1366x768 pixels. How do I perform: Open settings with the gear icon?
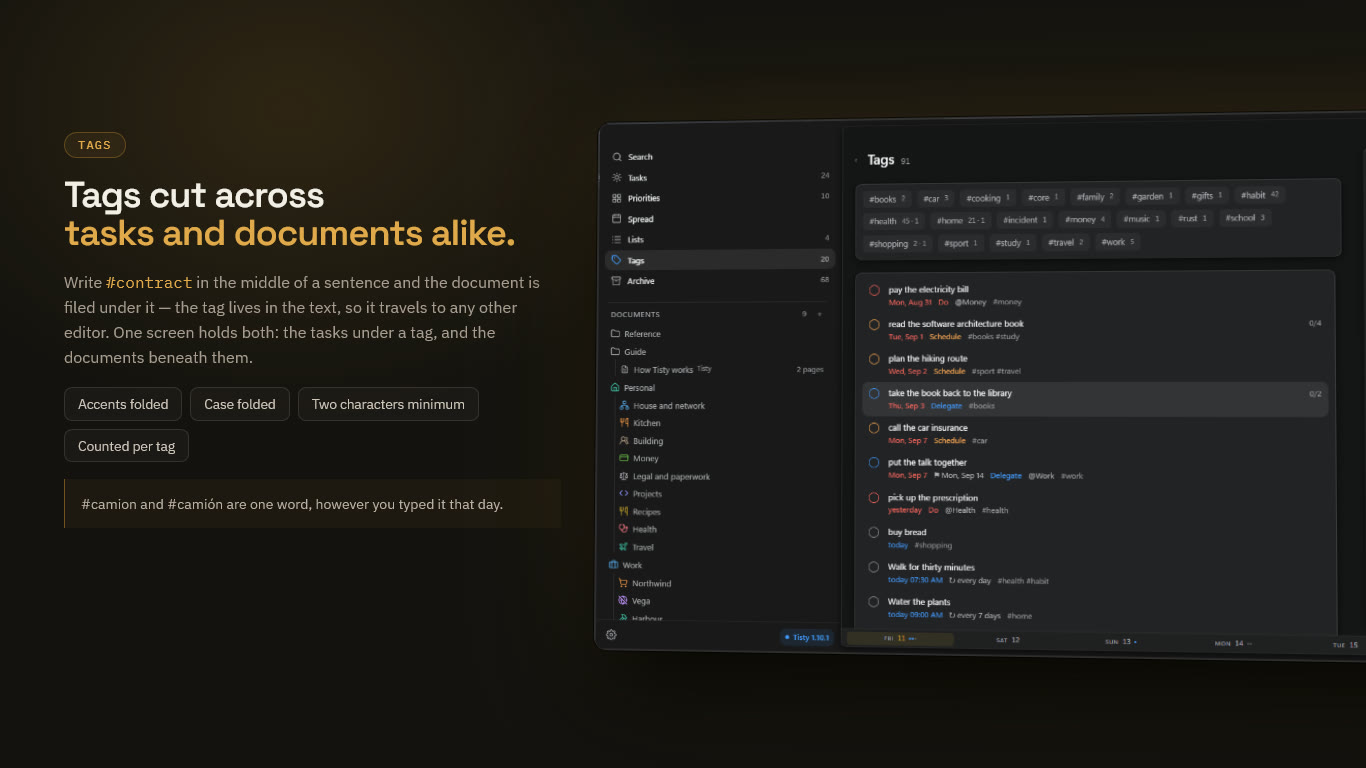click(x=611, y=635)
